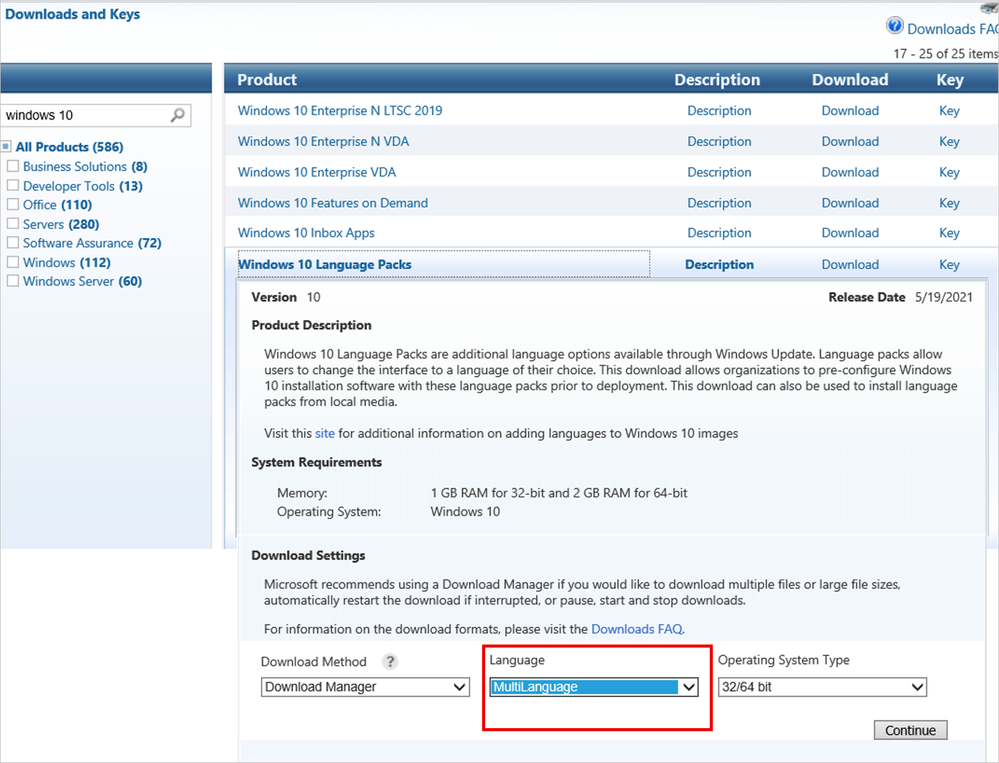Get Key for Inbox Apps
The image size is (999, 763).
pos(949,233)
